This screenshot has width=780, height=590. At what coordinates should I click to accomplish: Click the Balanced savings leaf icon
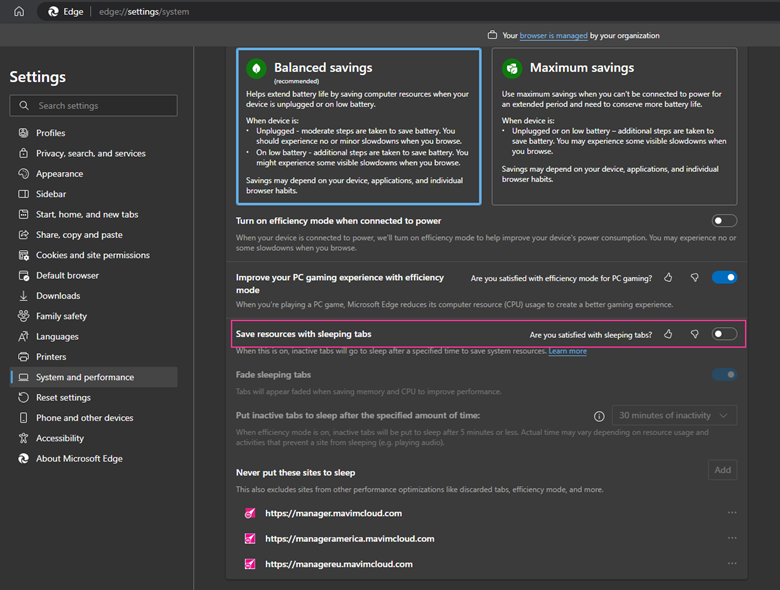click(257, 68)
